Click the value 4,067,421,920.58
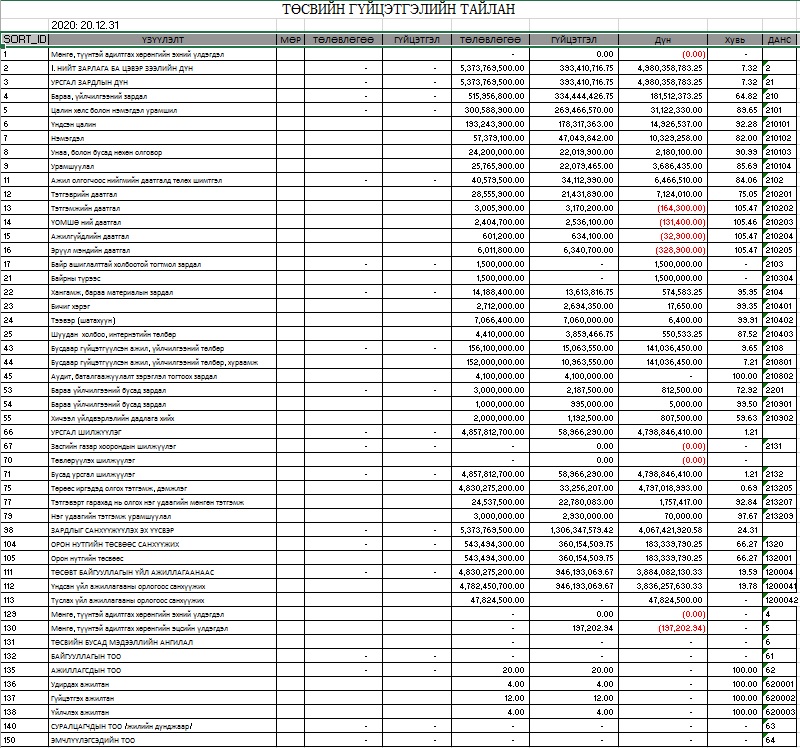 pyautogui.click(x=670, y=530)
